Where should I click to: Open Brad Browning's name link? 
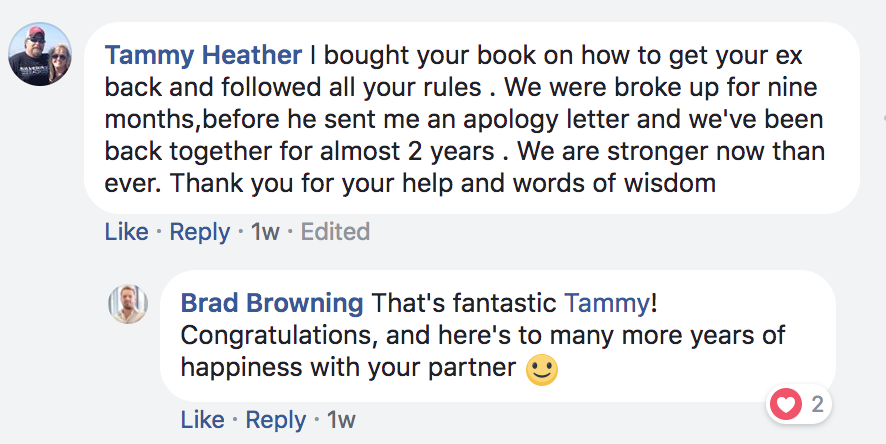coord(272,303)
